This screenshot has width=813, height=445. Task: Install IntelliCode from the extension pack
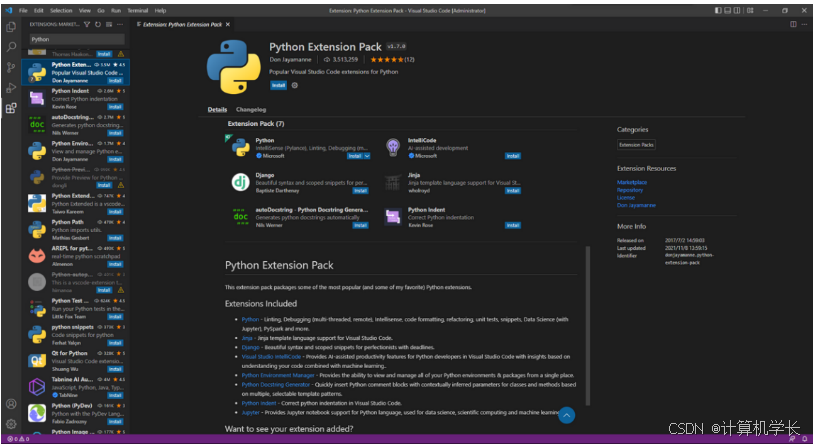[513, 156]
